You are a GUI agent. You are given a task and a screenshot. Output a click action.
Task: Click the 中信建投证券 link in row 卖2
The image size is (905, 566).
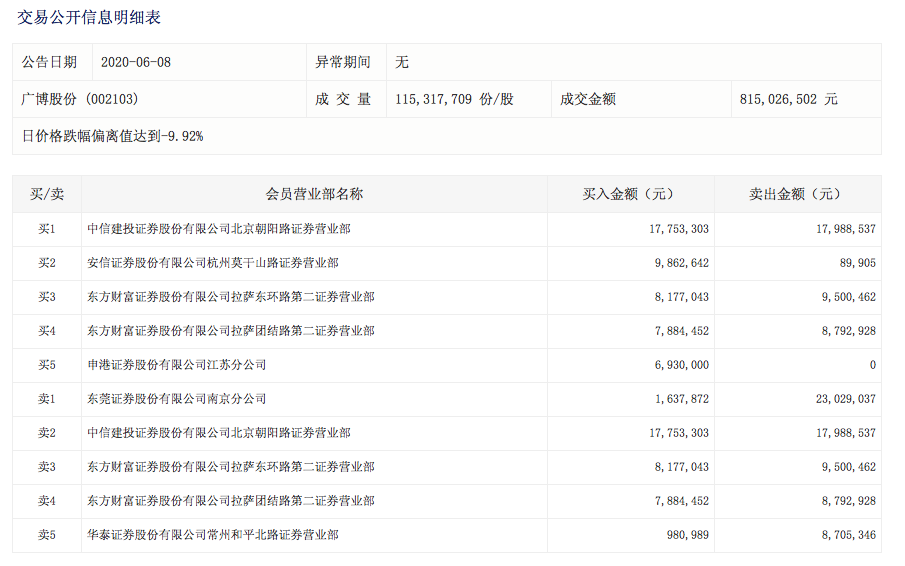tap(218, 433)
